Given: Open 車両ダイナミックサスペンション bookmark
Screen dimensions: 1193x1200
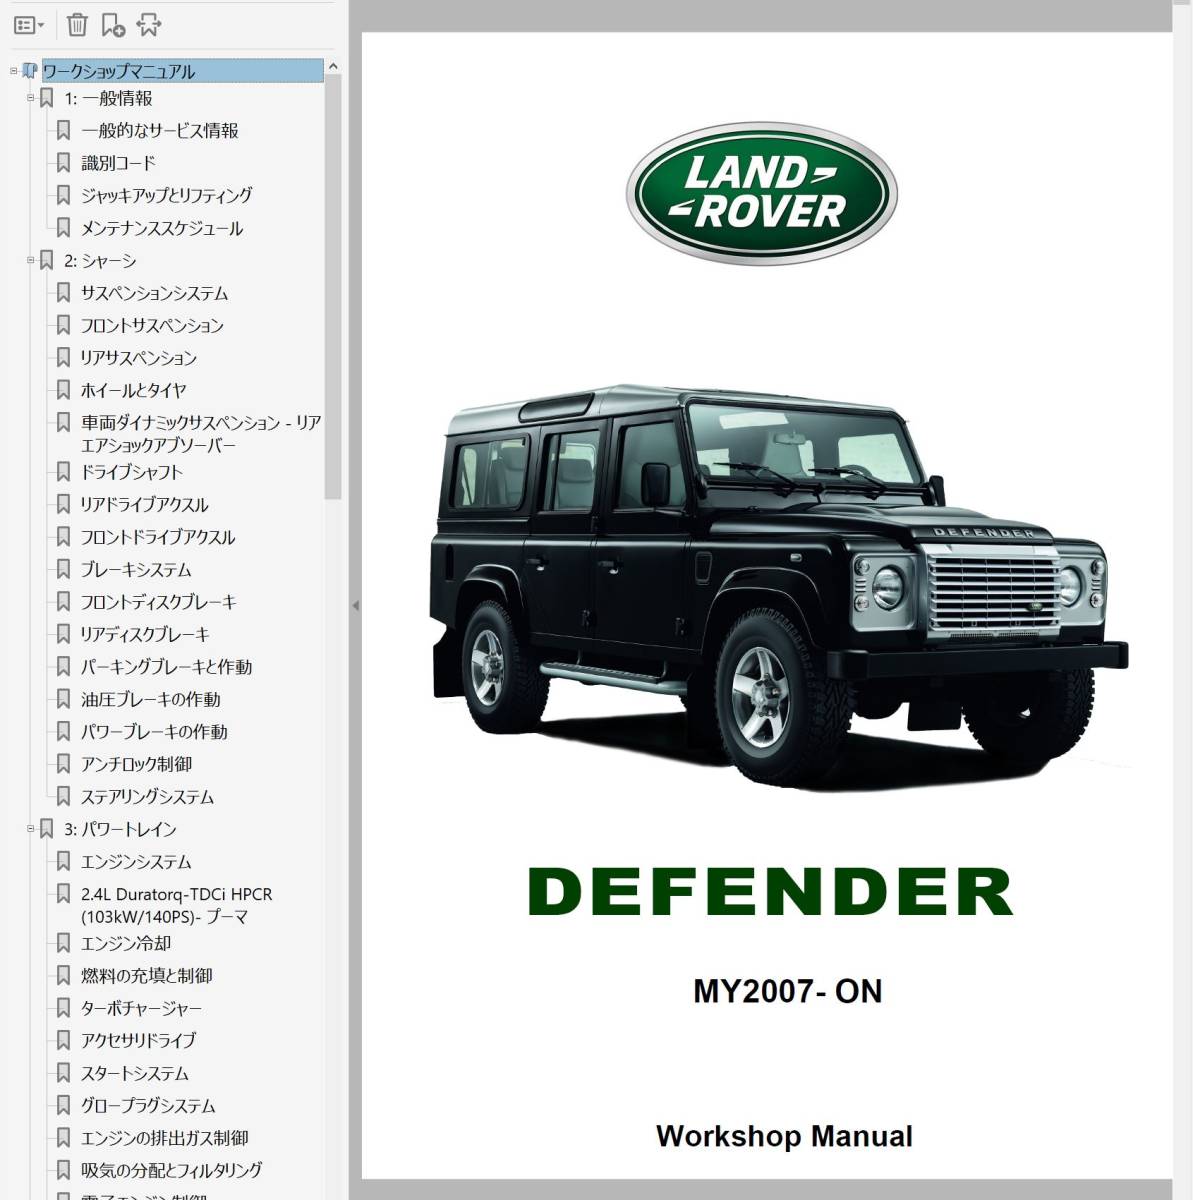Looking at the screenshot, I should [x=201, y=434].
